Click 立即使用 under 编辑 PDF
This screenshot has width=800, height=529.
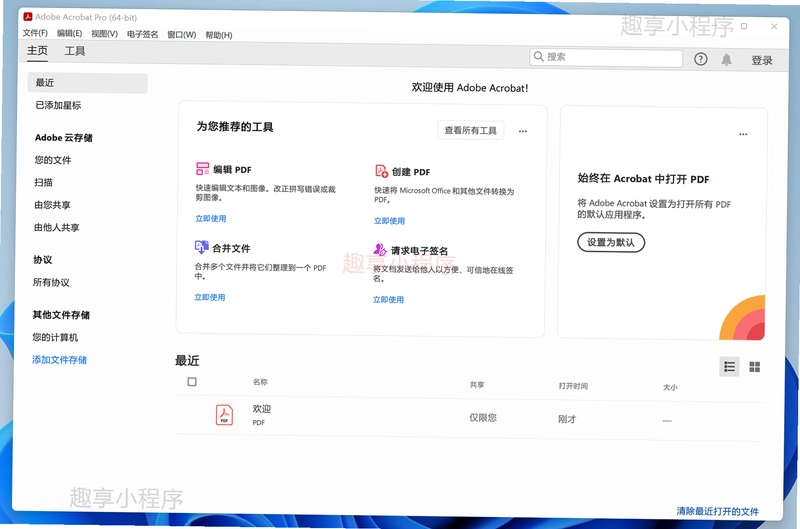211,218
